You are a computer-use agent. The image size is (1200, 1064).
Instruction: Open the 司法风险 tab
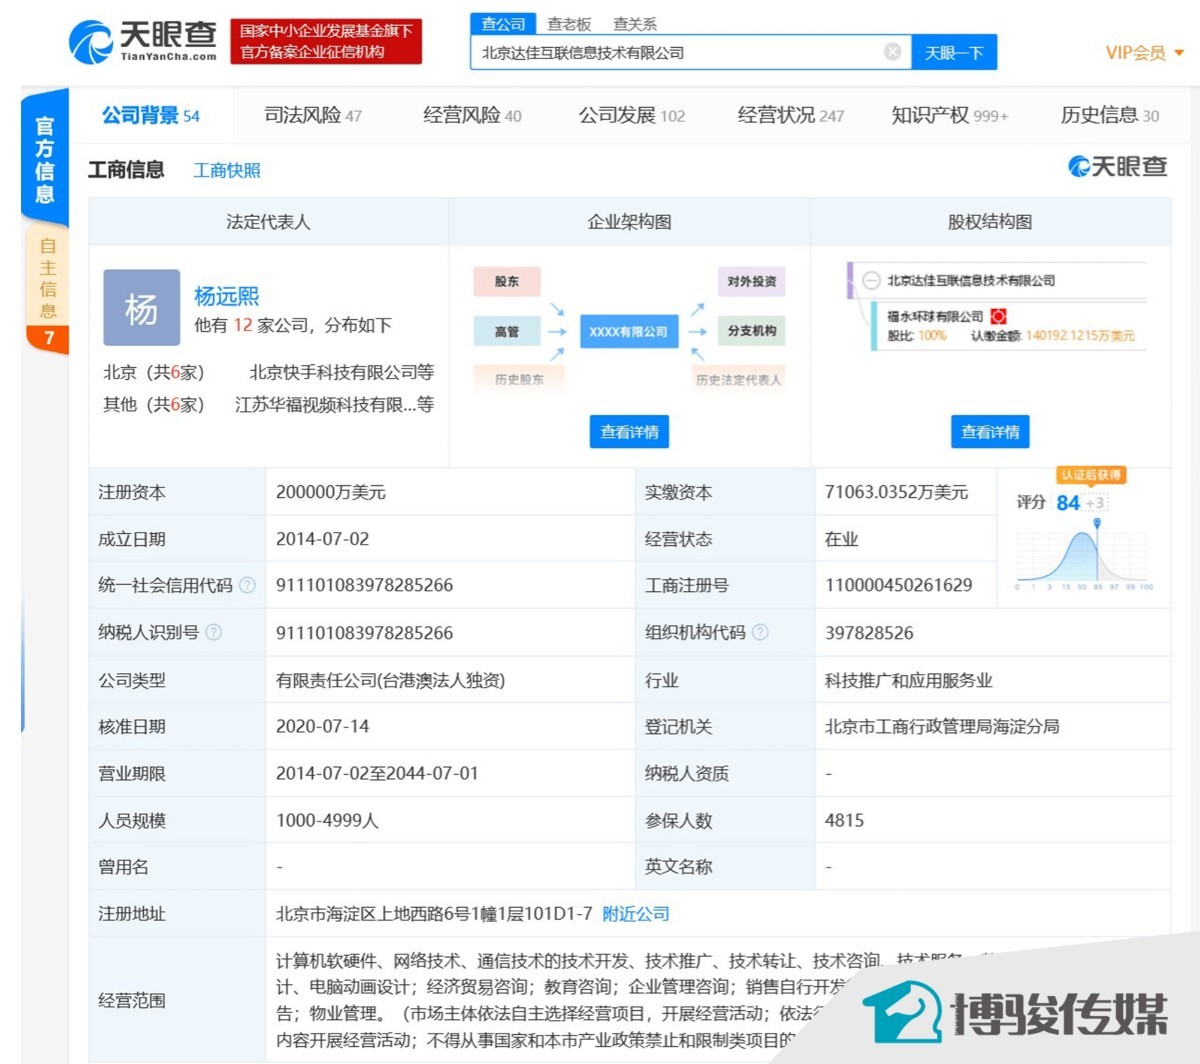[x=313, y=116]
